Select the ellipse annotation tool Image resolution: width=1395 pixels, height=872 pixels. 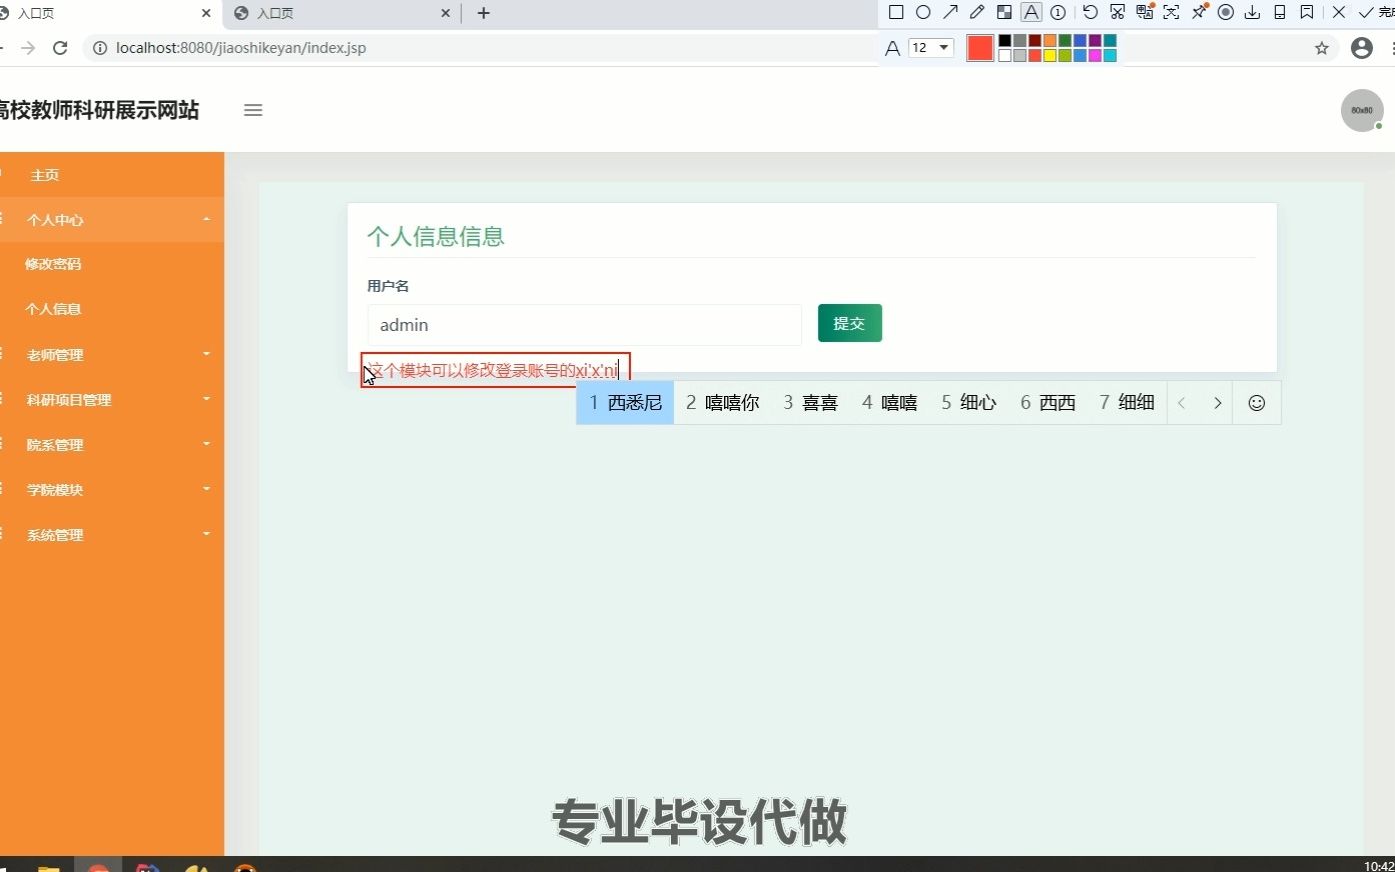923,13
